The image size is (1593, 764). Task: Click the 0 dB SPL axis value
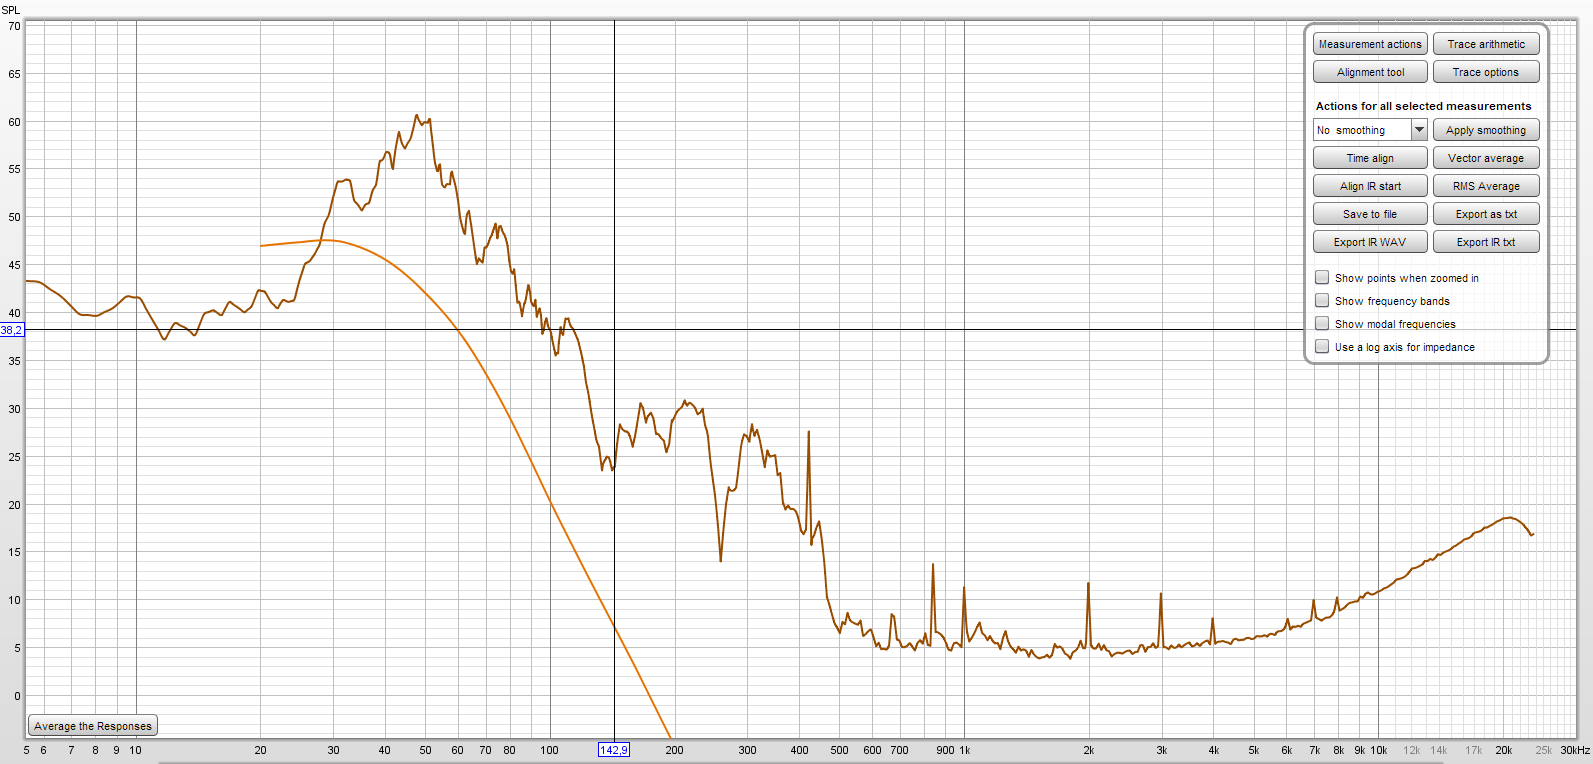pos(17,696)
